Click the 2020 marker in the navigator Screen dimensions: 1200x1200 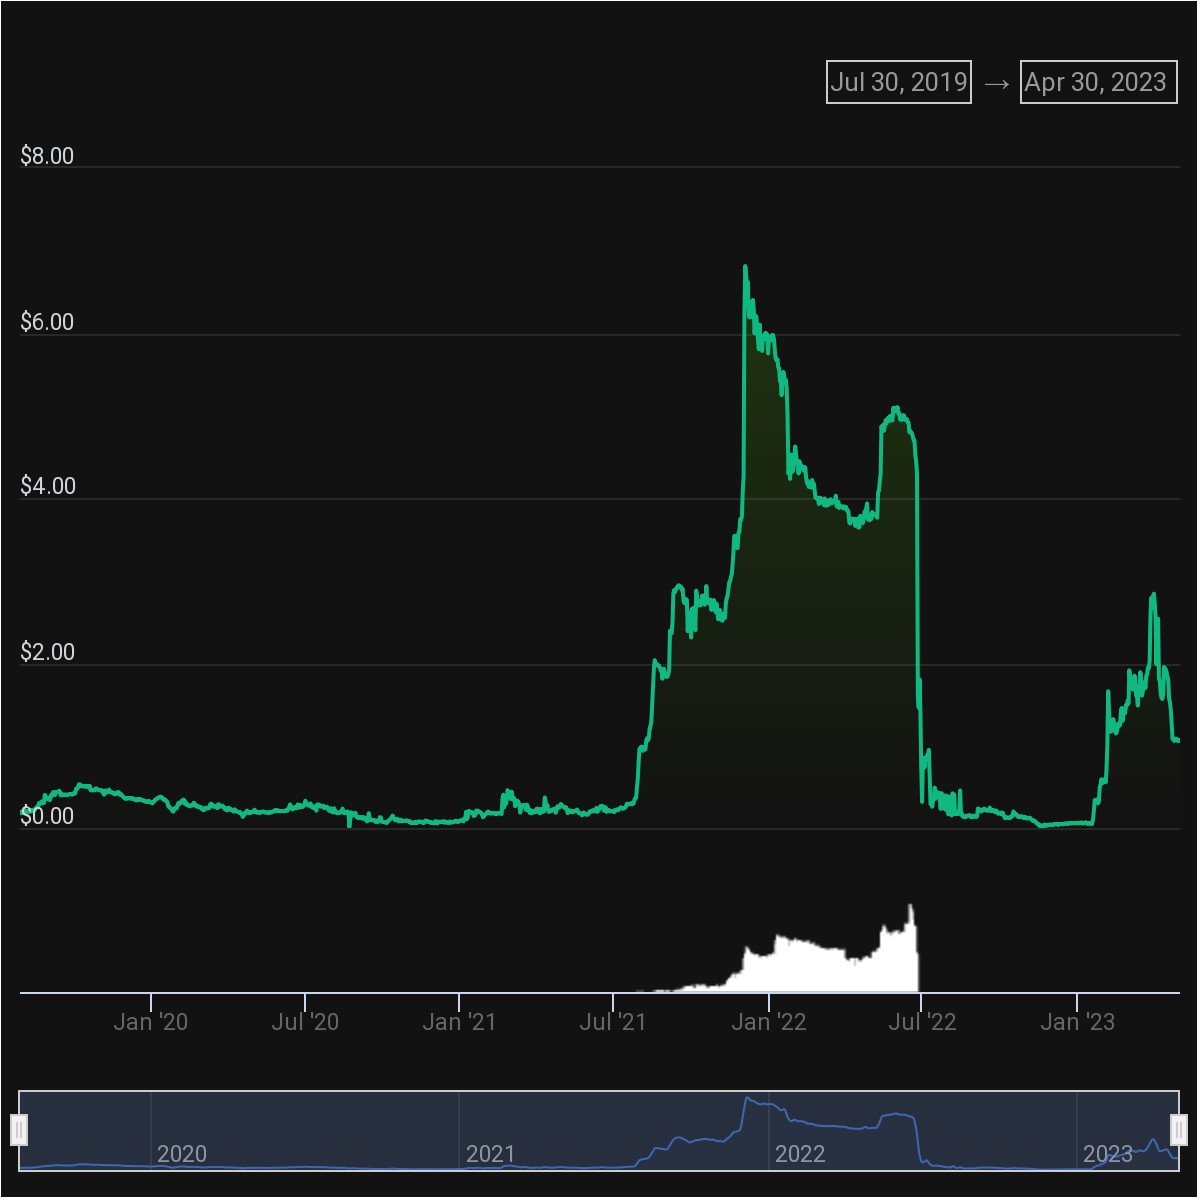coord(182,1154)
